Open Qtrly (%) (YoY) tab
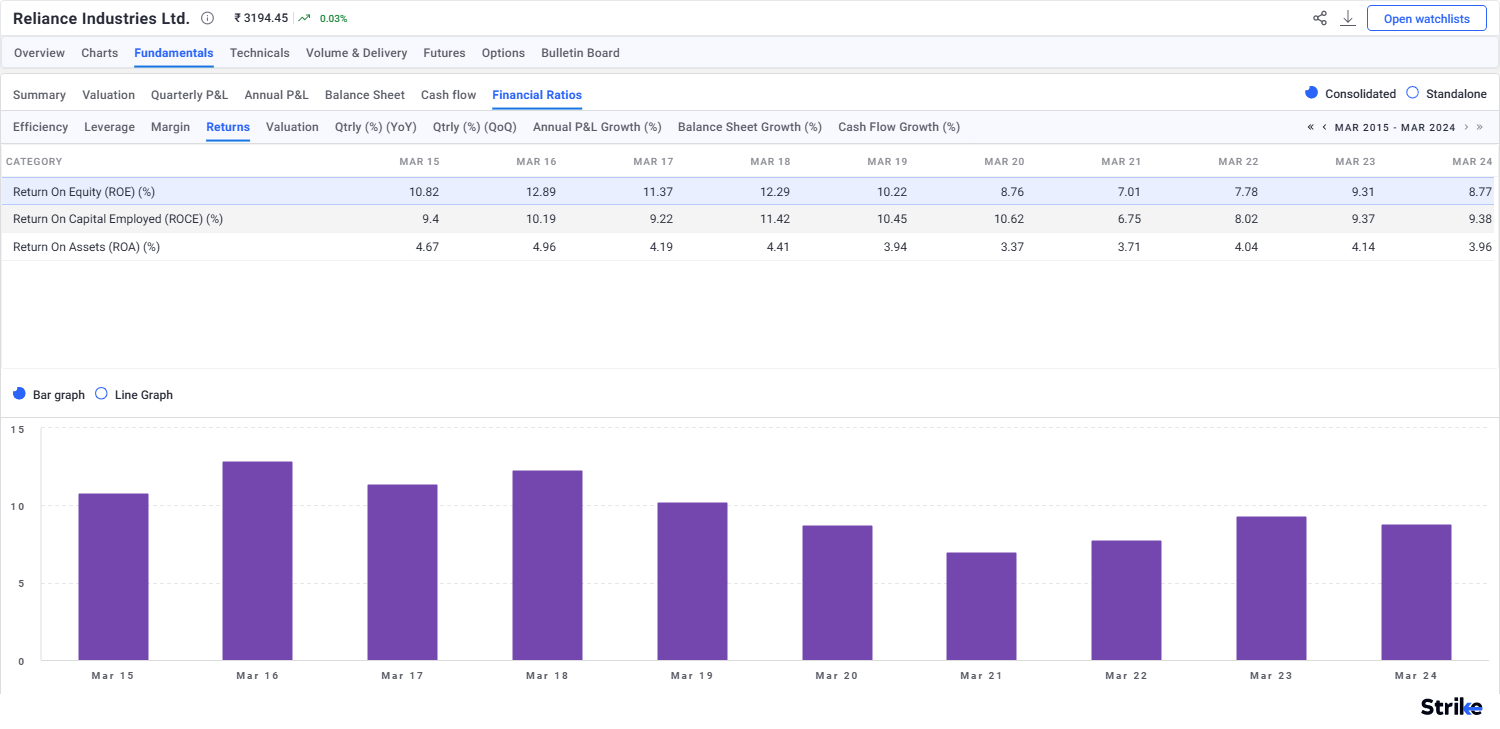 (376, 127)
